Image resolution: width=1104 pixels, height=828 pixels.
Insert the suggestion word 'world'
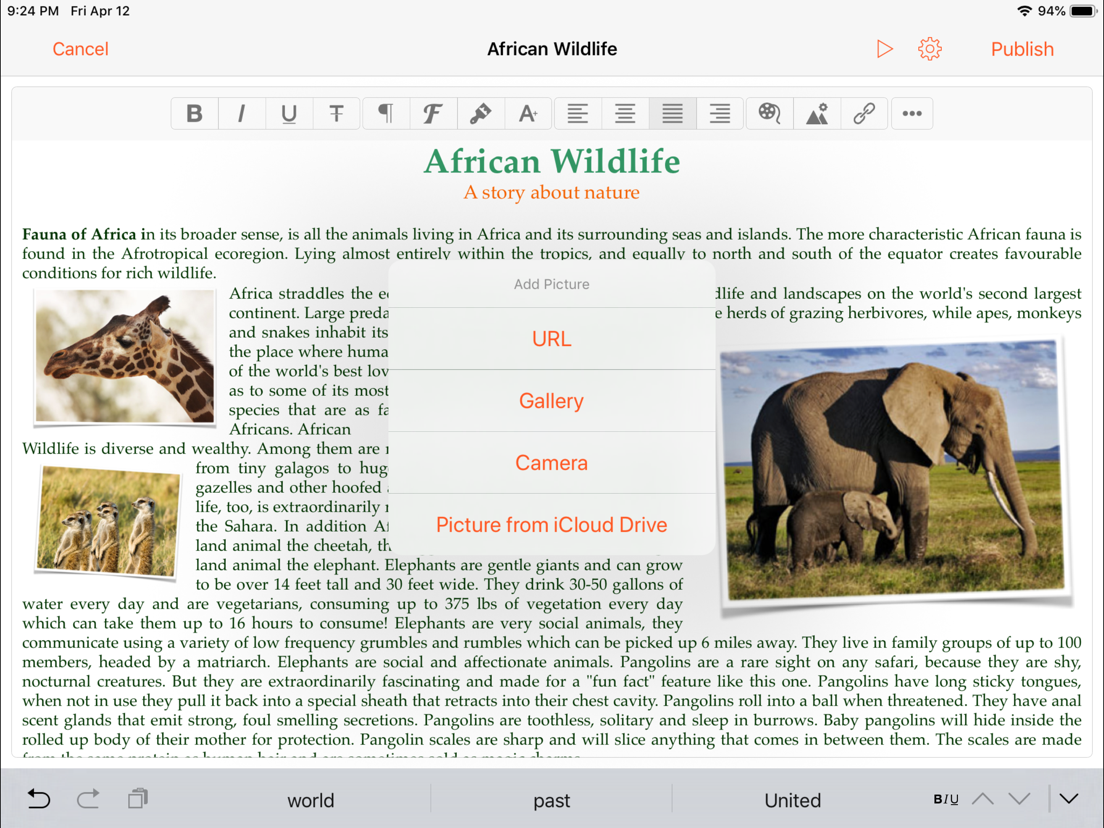[x=310, y=801]
